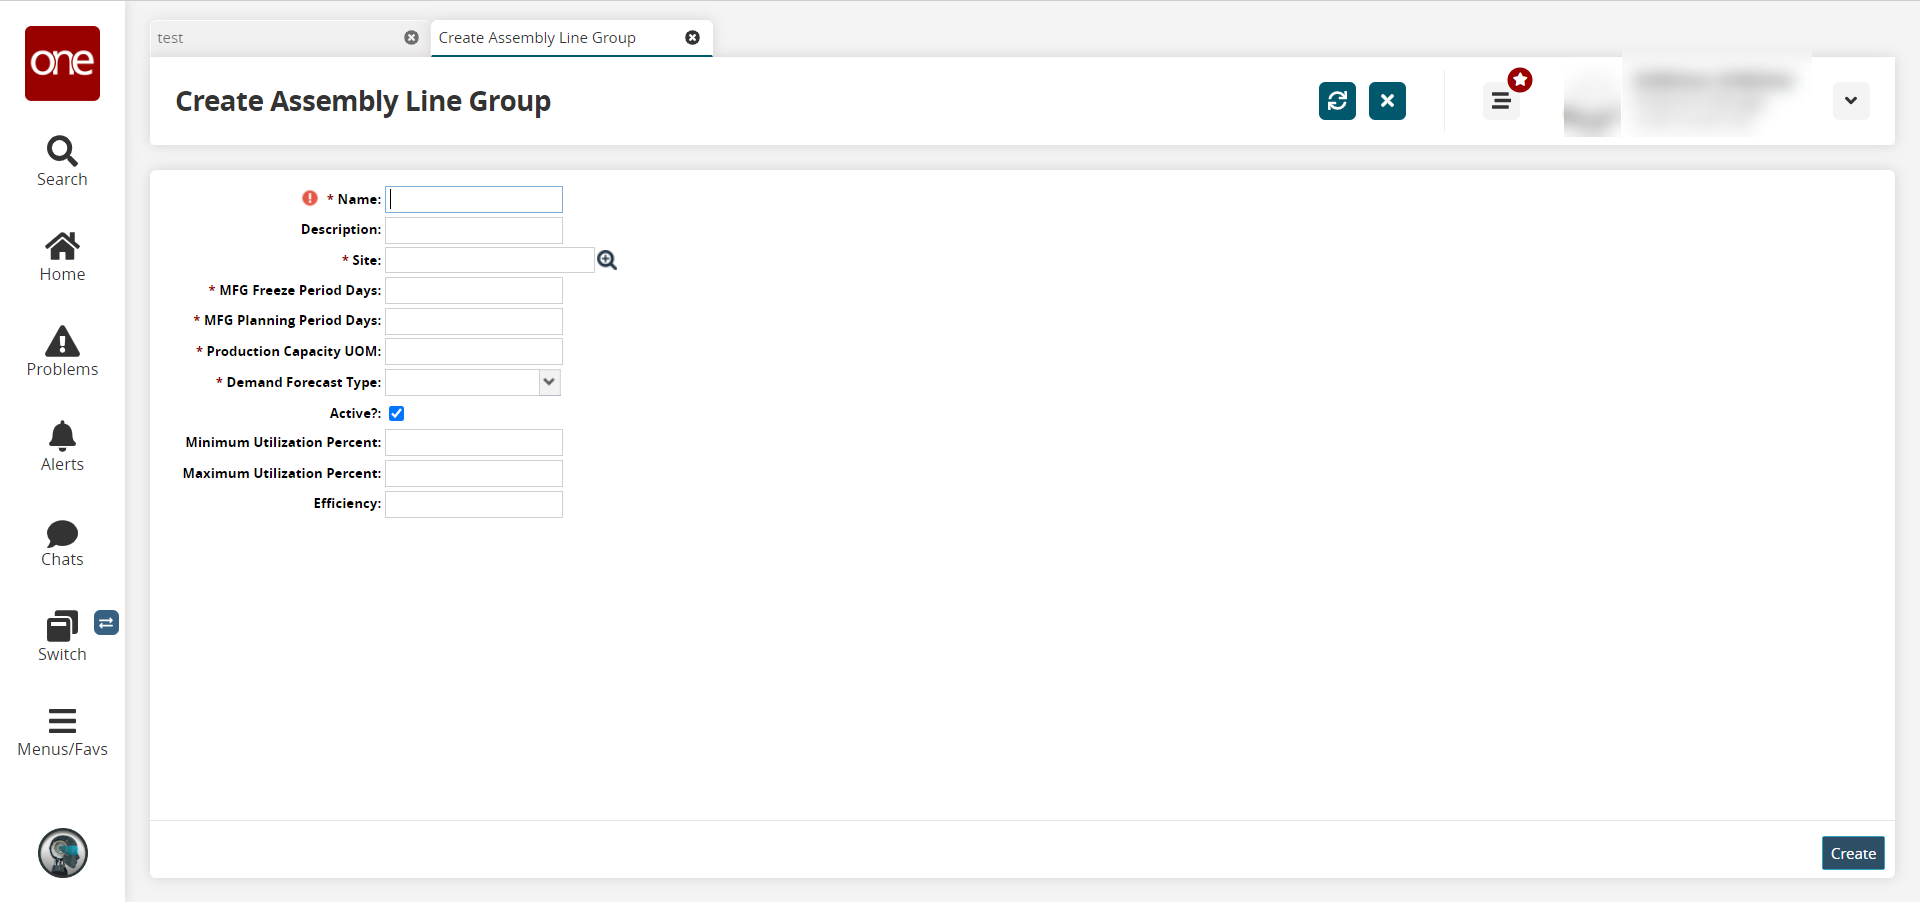
Task: Open the favorites list menu icon
Action: tap(1501, 101)
